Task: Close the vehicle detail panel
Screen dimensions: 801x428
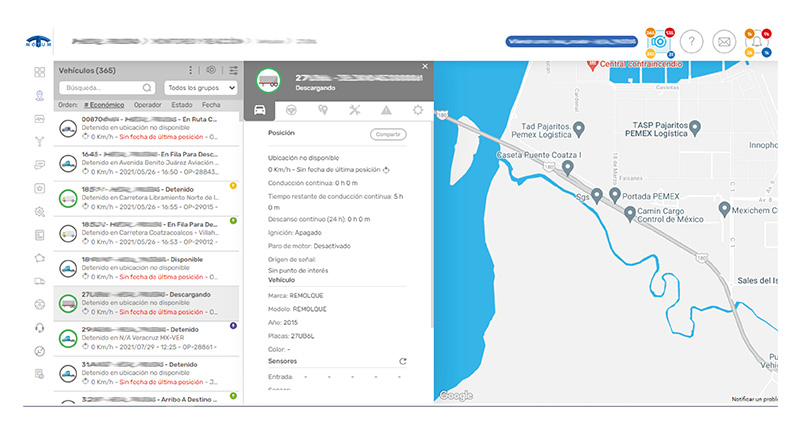Action: tap(425, 67)
